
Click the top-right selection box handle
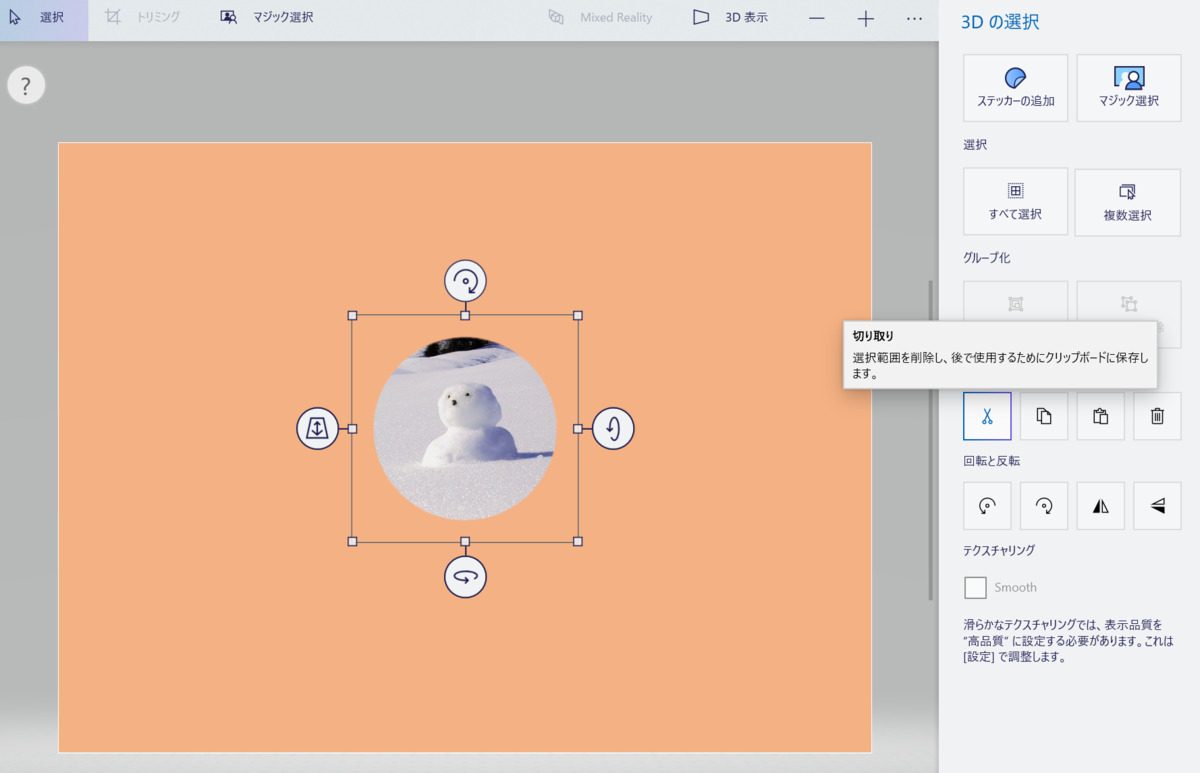pos(578,315)
